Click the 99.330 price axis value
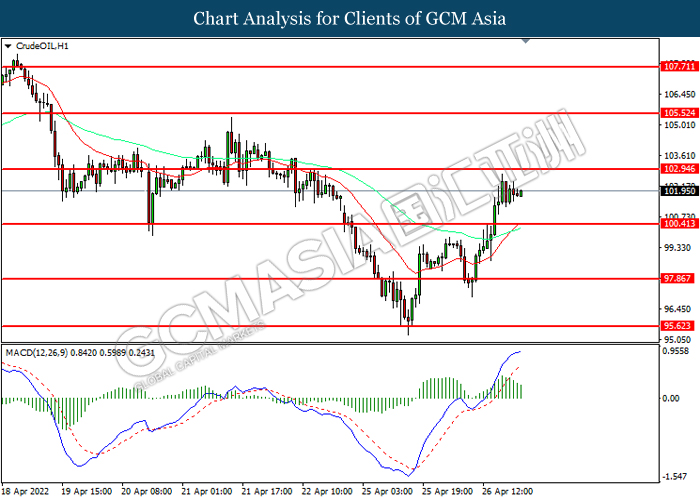Screen dimensions: 700x500 [x=678, y=248]
